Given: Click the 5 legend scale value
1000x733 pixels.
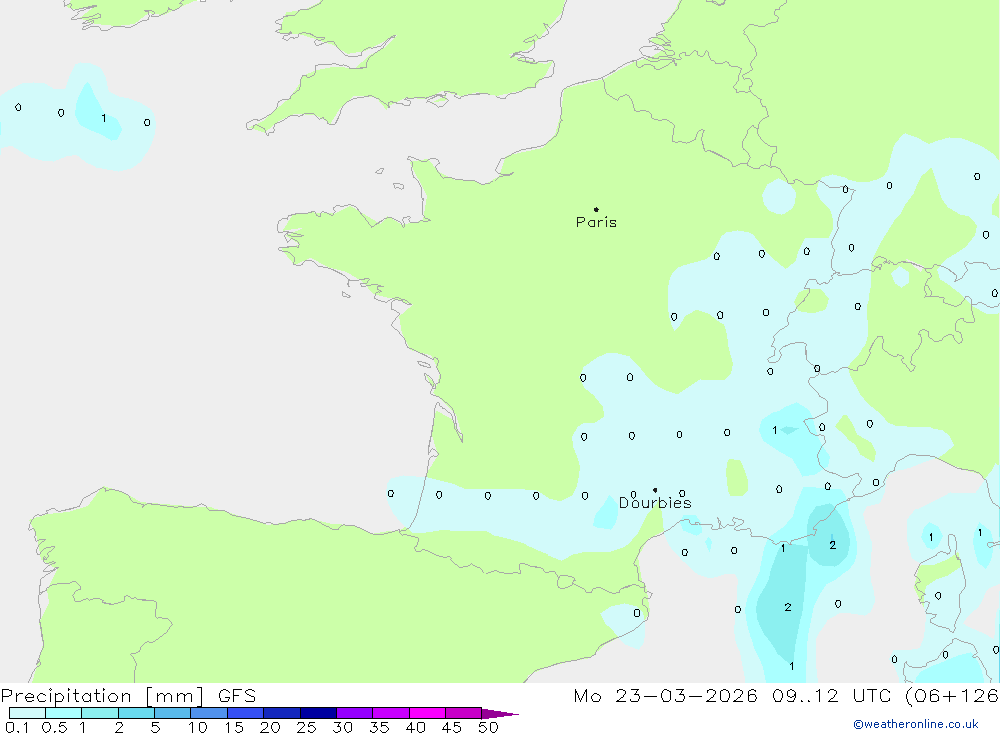Looking at the screenshot, I should (x=156, y=727).
